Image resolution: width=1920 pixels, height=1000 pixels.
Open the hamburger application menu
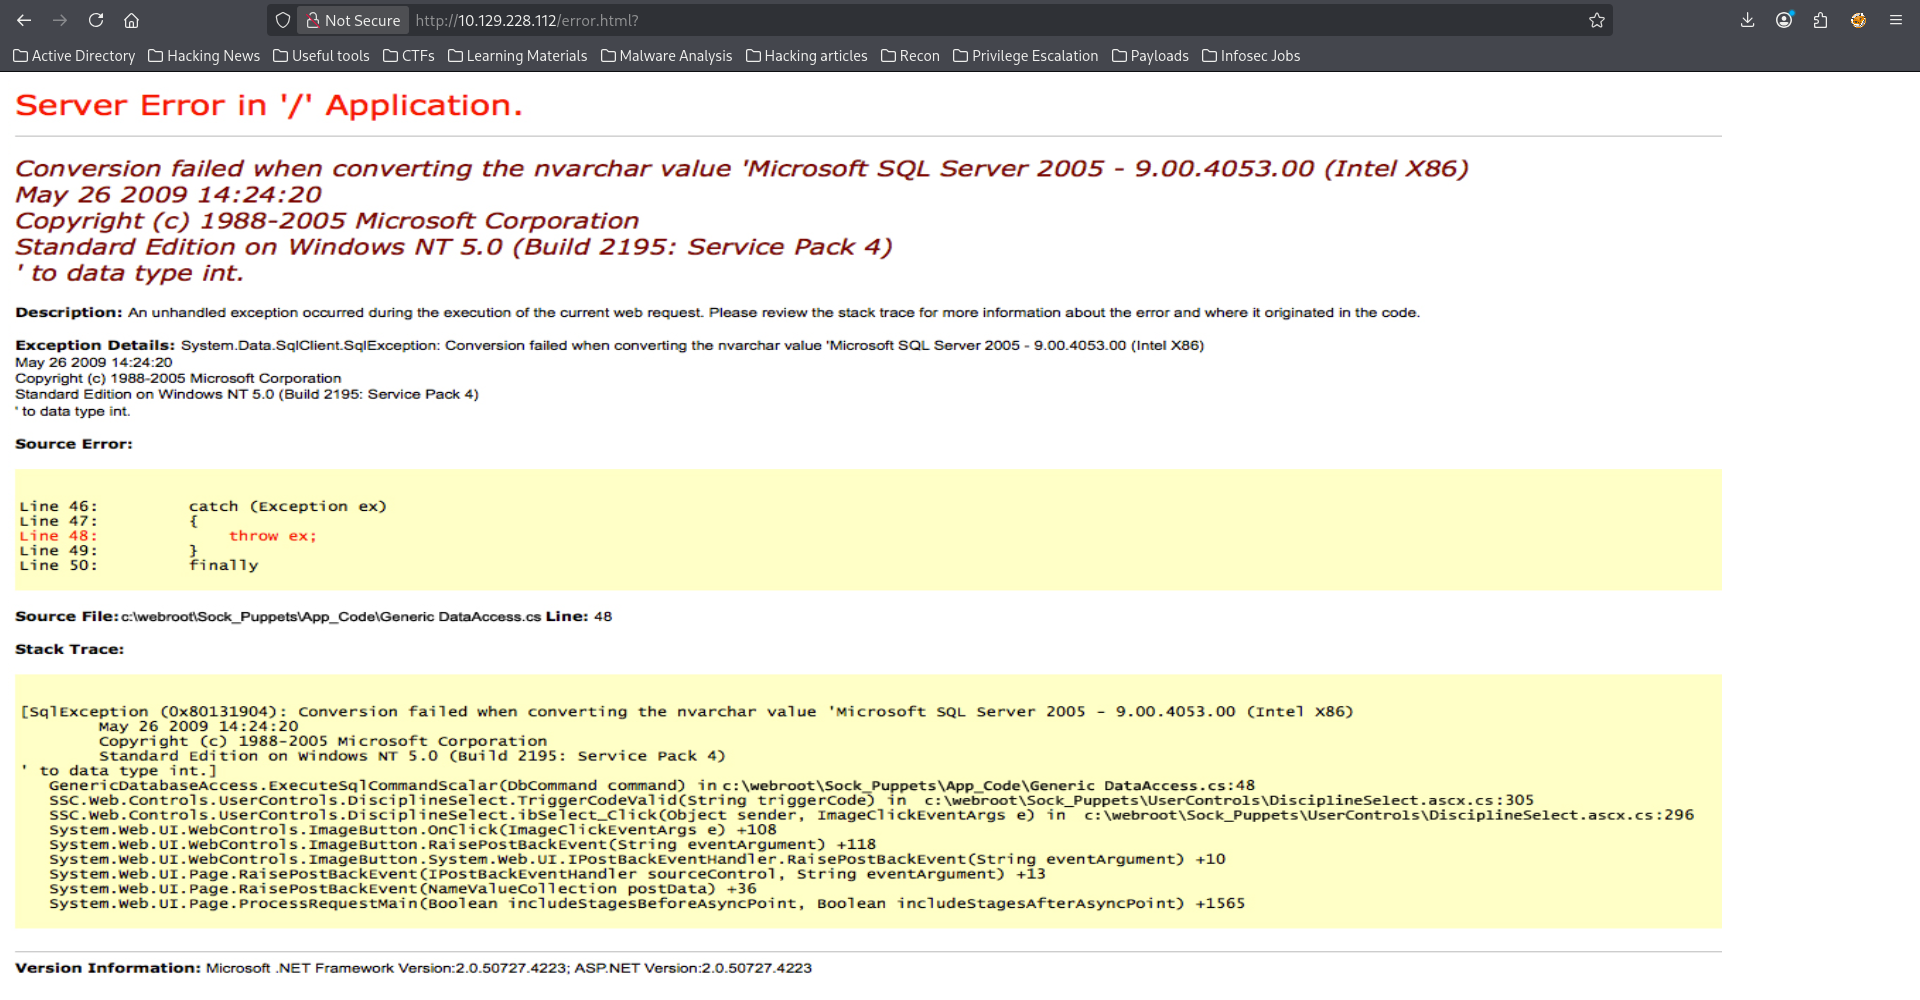tap(1896, 20)
